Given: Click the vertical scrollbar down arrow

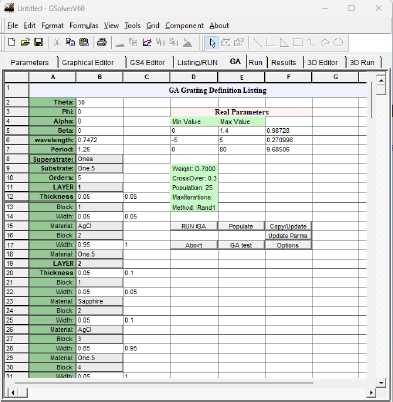Looking at the screenshot, I should coord(381,382).
